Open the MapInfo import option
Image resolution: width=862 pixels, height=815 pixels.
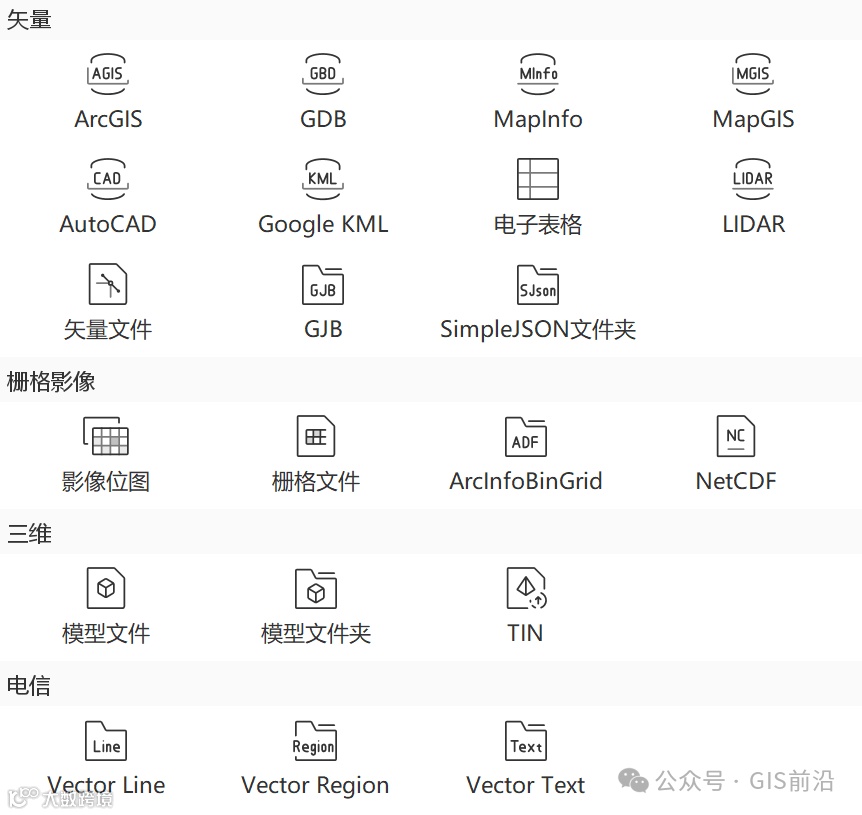[x=538, y=74]
